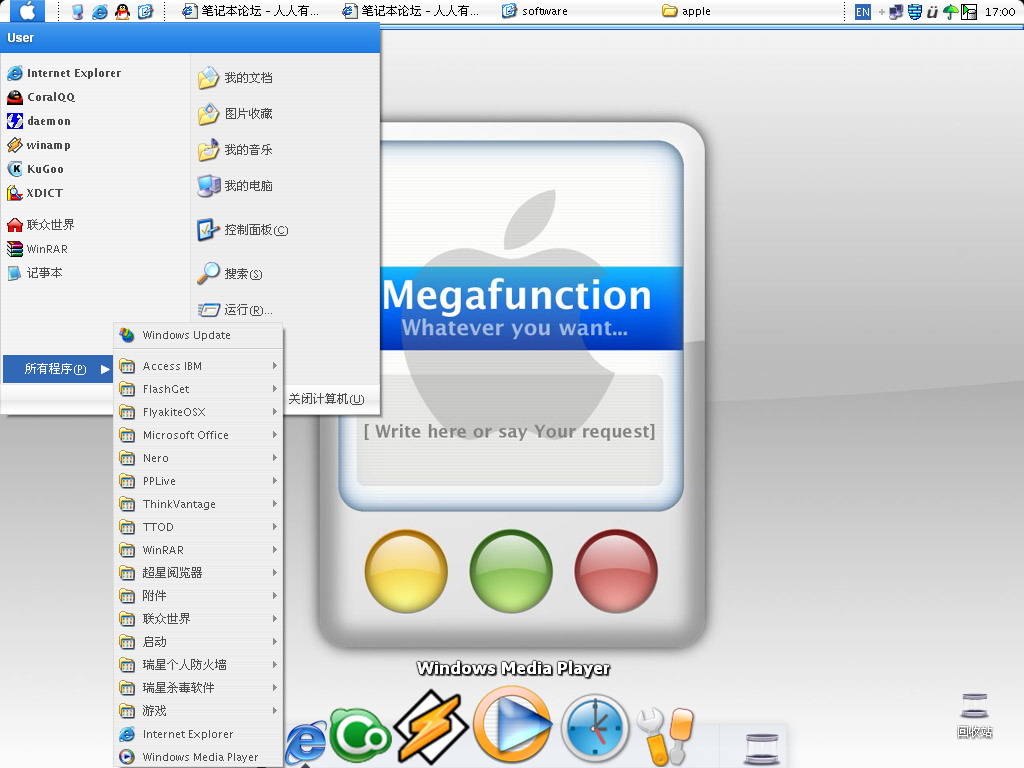The image size is (1024, 768).
Task: Open KuGoo from the Start menu
Action: [x=35, y=169]
